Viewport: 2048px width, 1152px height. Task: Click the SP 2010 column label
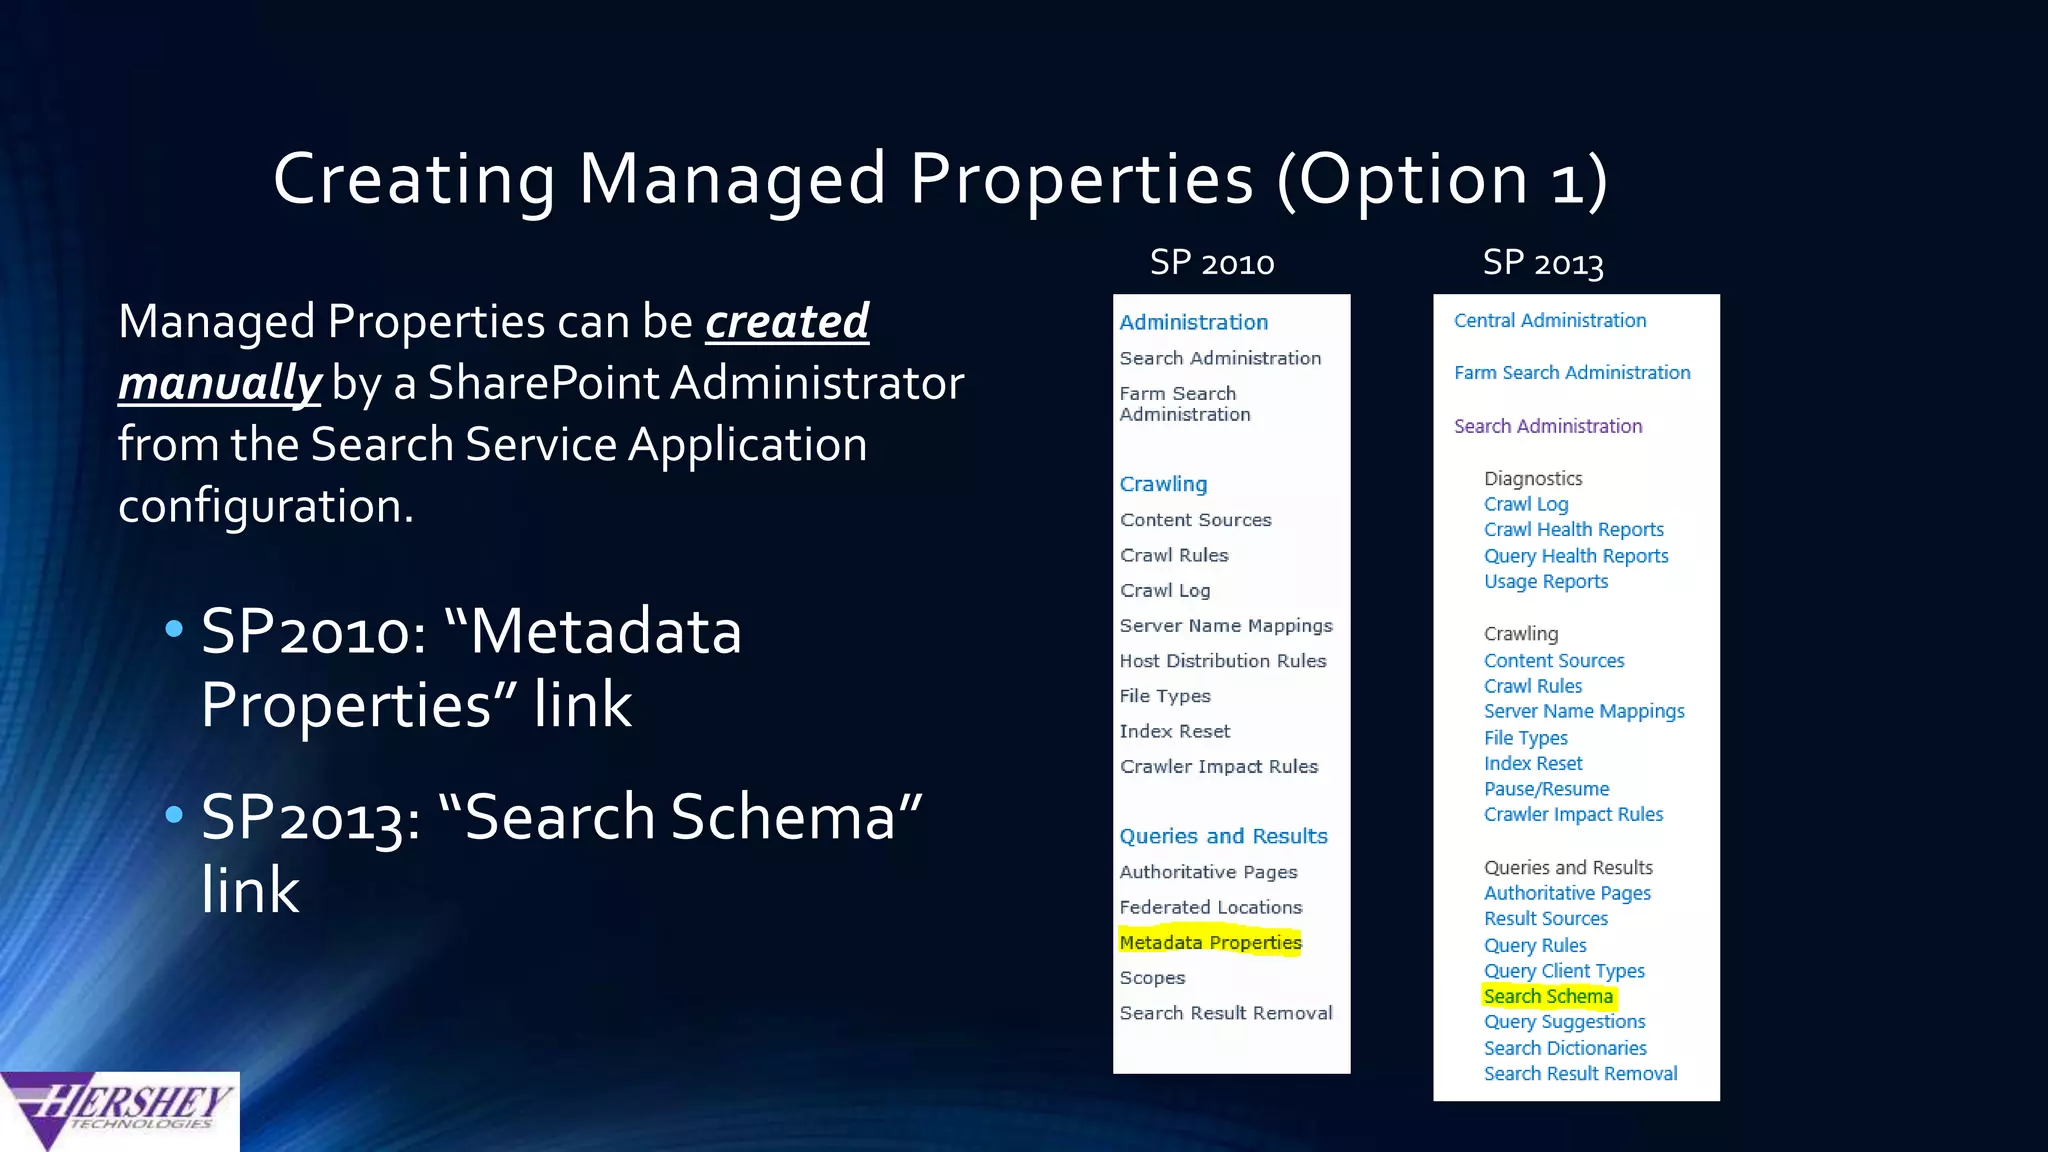point(1212,263)
